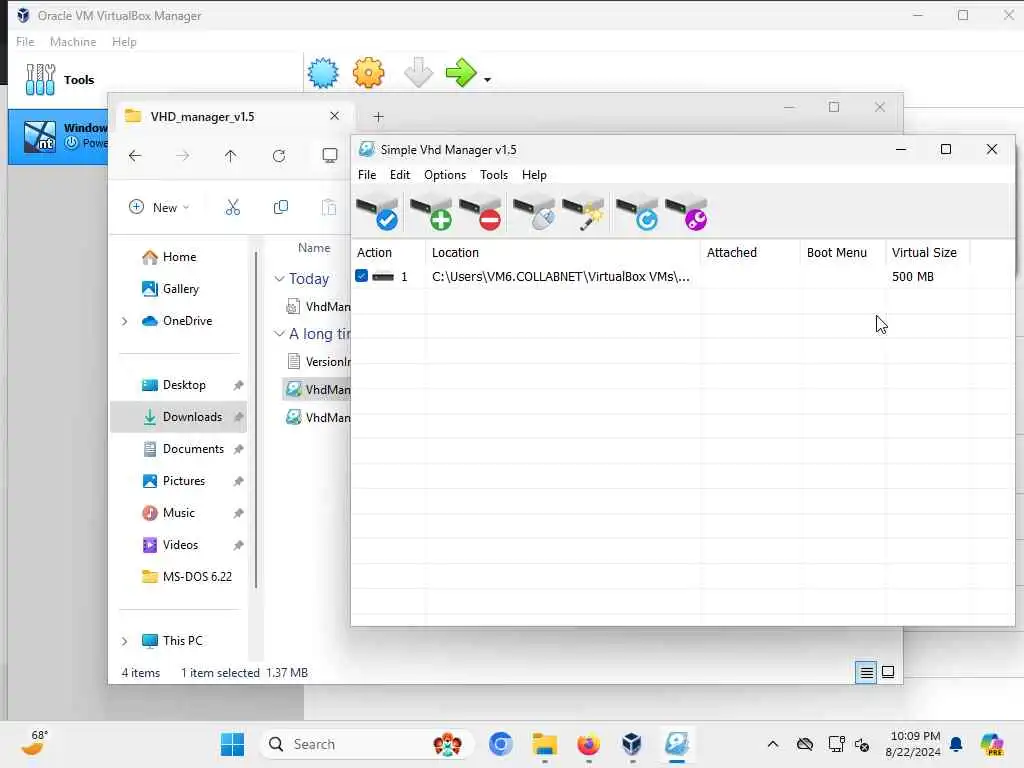This screenshot has width=1024, height=768.
Task: Open the New dropdown in Explorer
Action: pyautogui.click(x=159, y=208)
